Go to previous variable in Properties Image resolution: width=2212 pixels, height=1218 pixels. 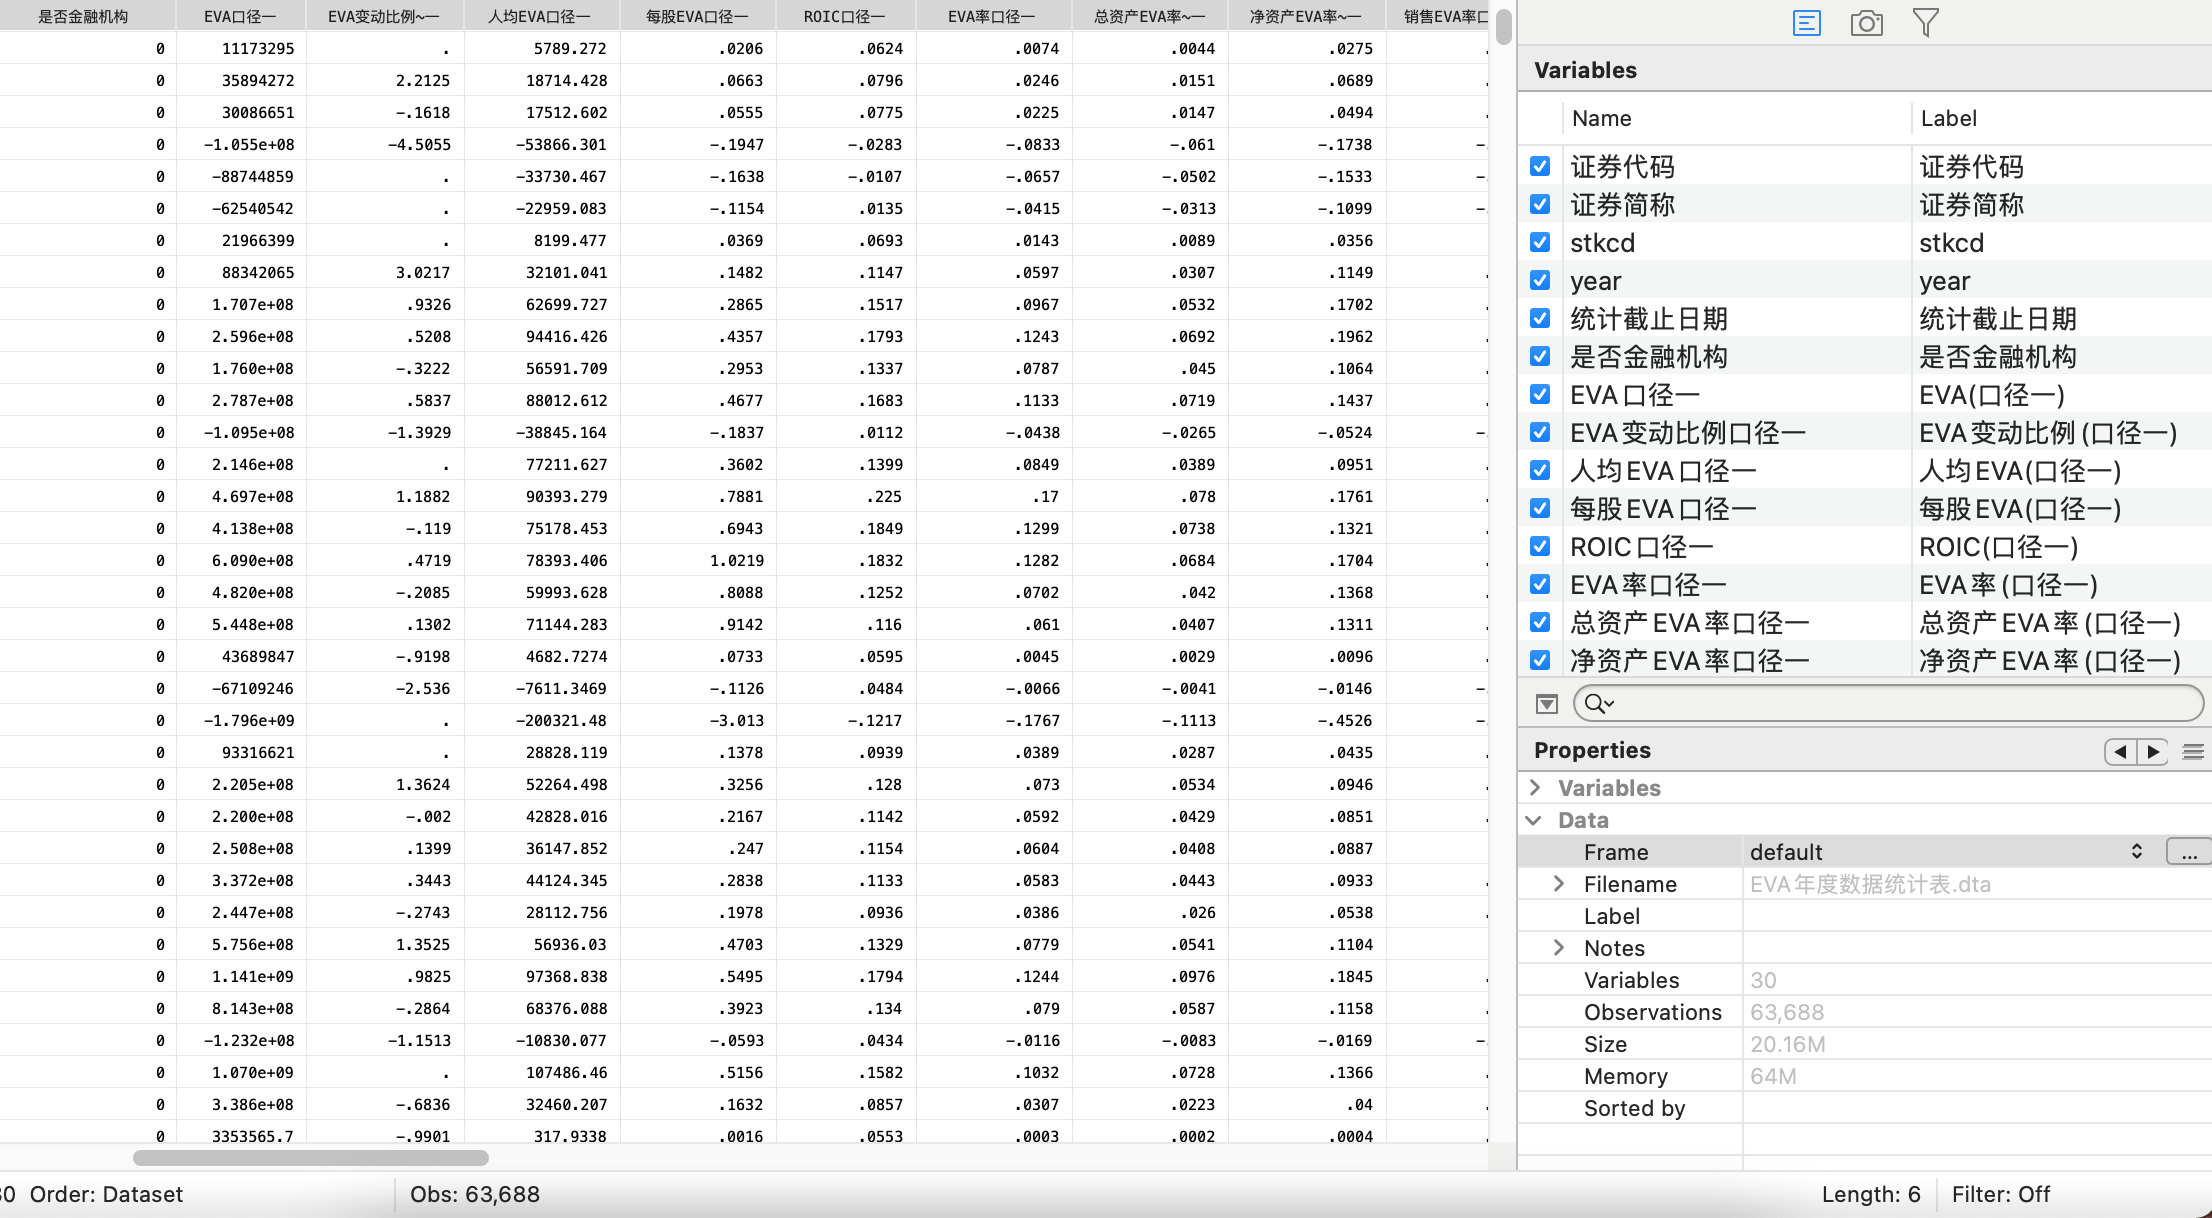(2120, 751)
